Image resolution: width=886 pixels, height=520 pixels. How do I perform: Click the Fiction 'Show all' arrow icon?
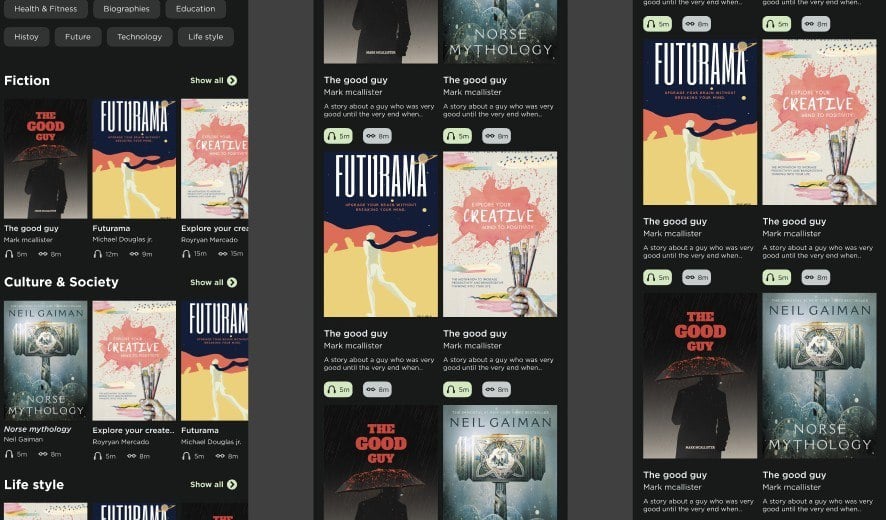[x=232, y=81]
